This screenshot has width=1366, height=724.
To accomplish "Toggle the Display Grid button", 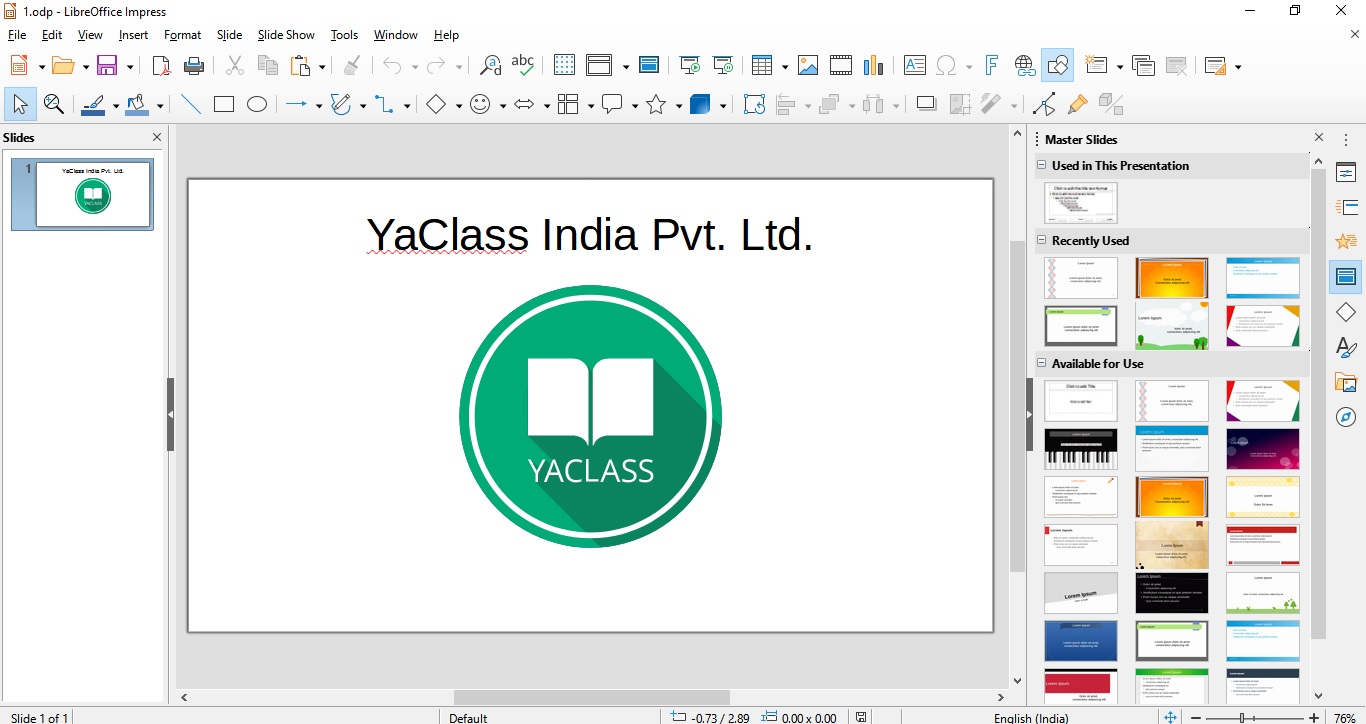I will pyautogui.click(x=564, y=66).
